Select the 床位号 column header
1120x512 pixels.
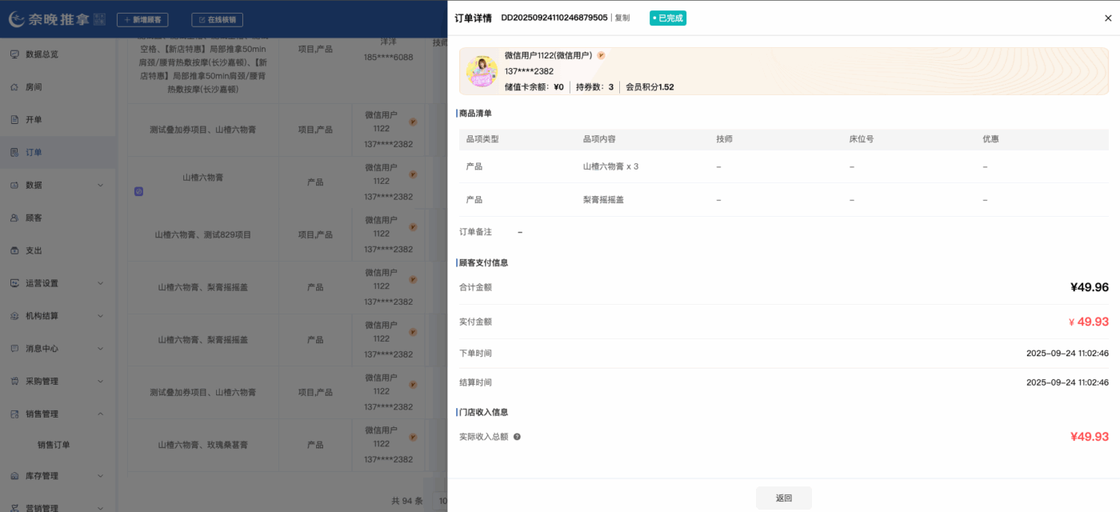click(861, 139)
